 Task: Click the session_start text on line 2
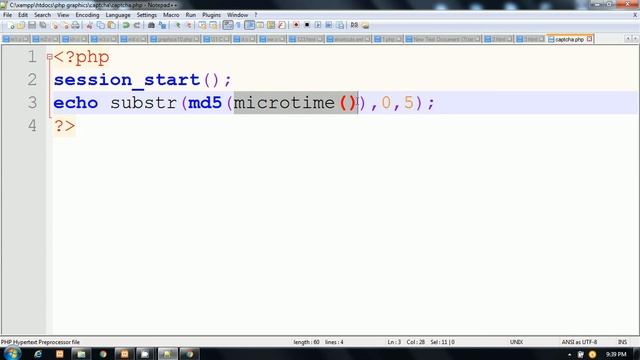127,80
